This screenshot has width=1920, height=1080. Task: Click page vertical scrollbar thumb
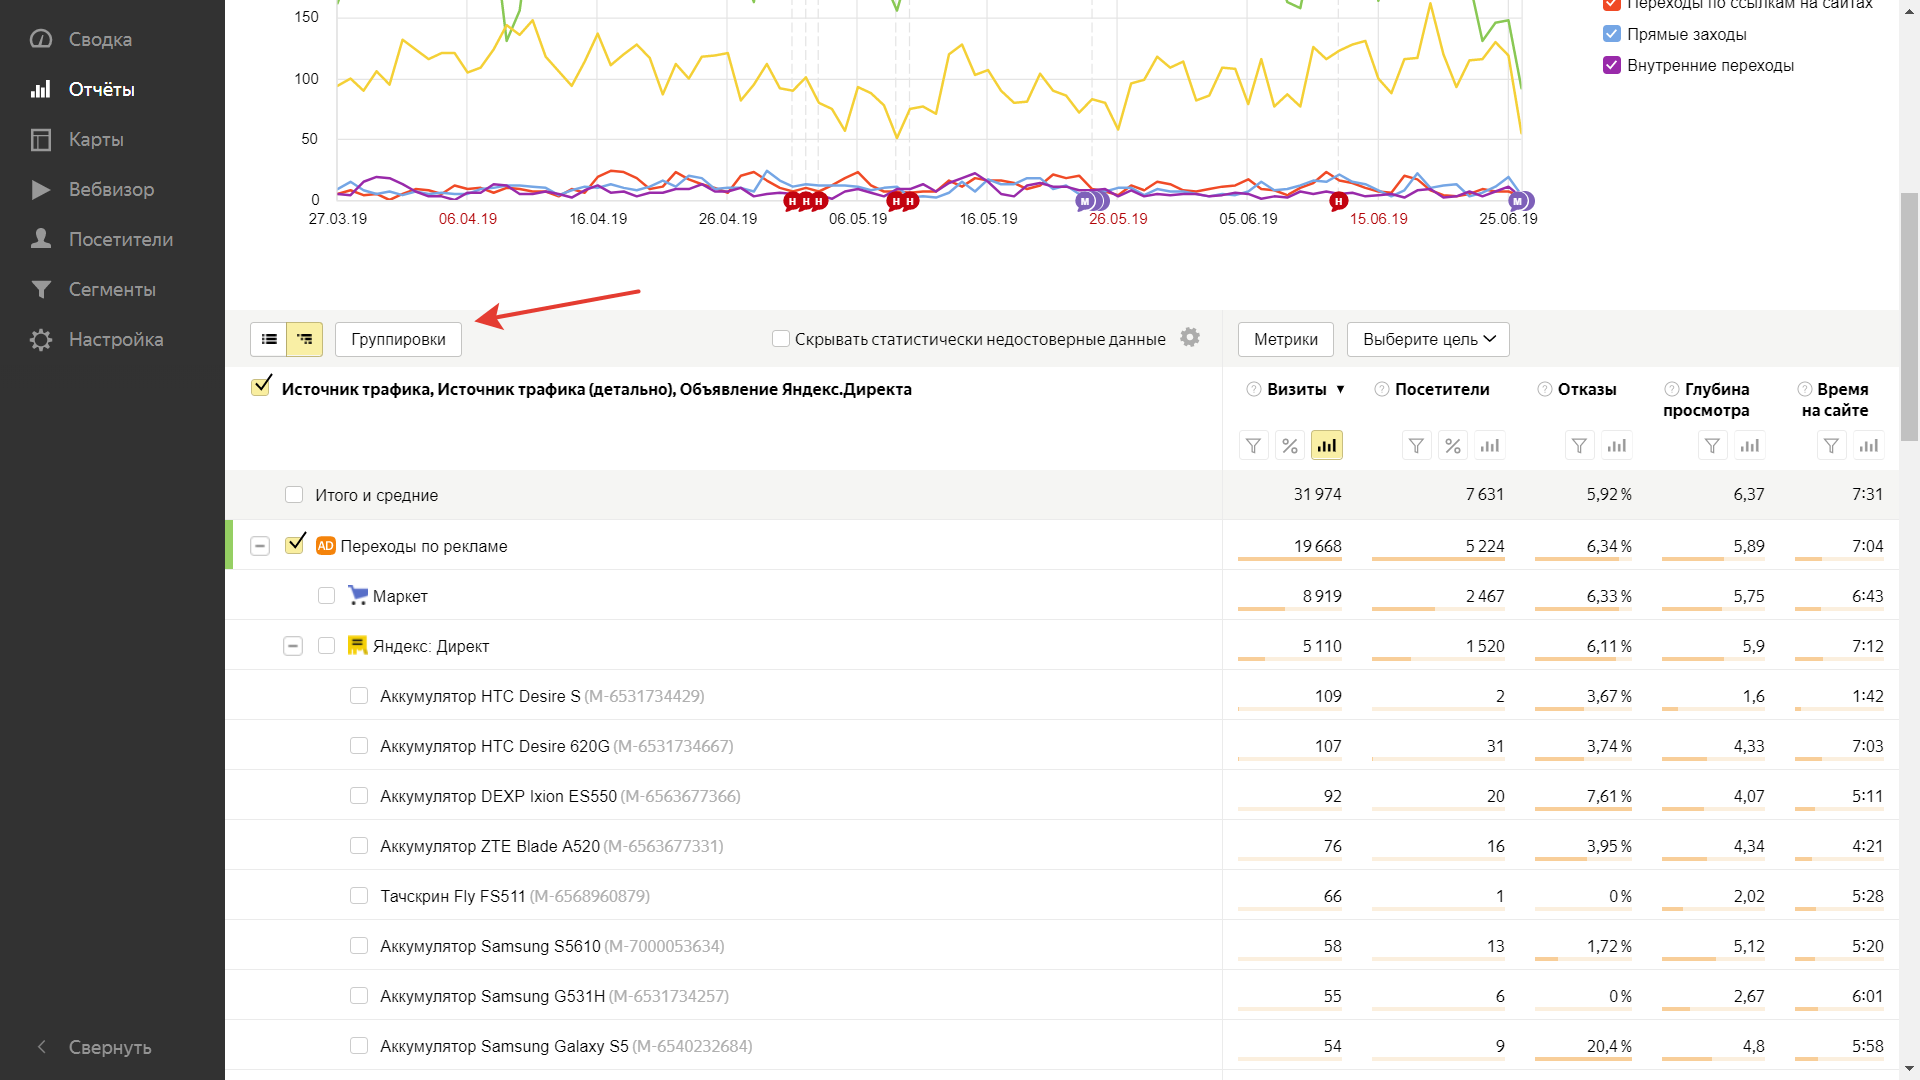point(1909,316)
